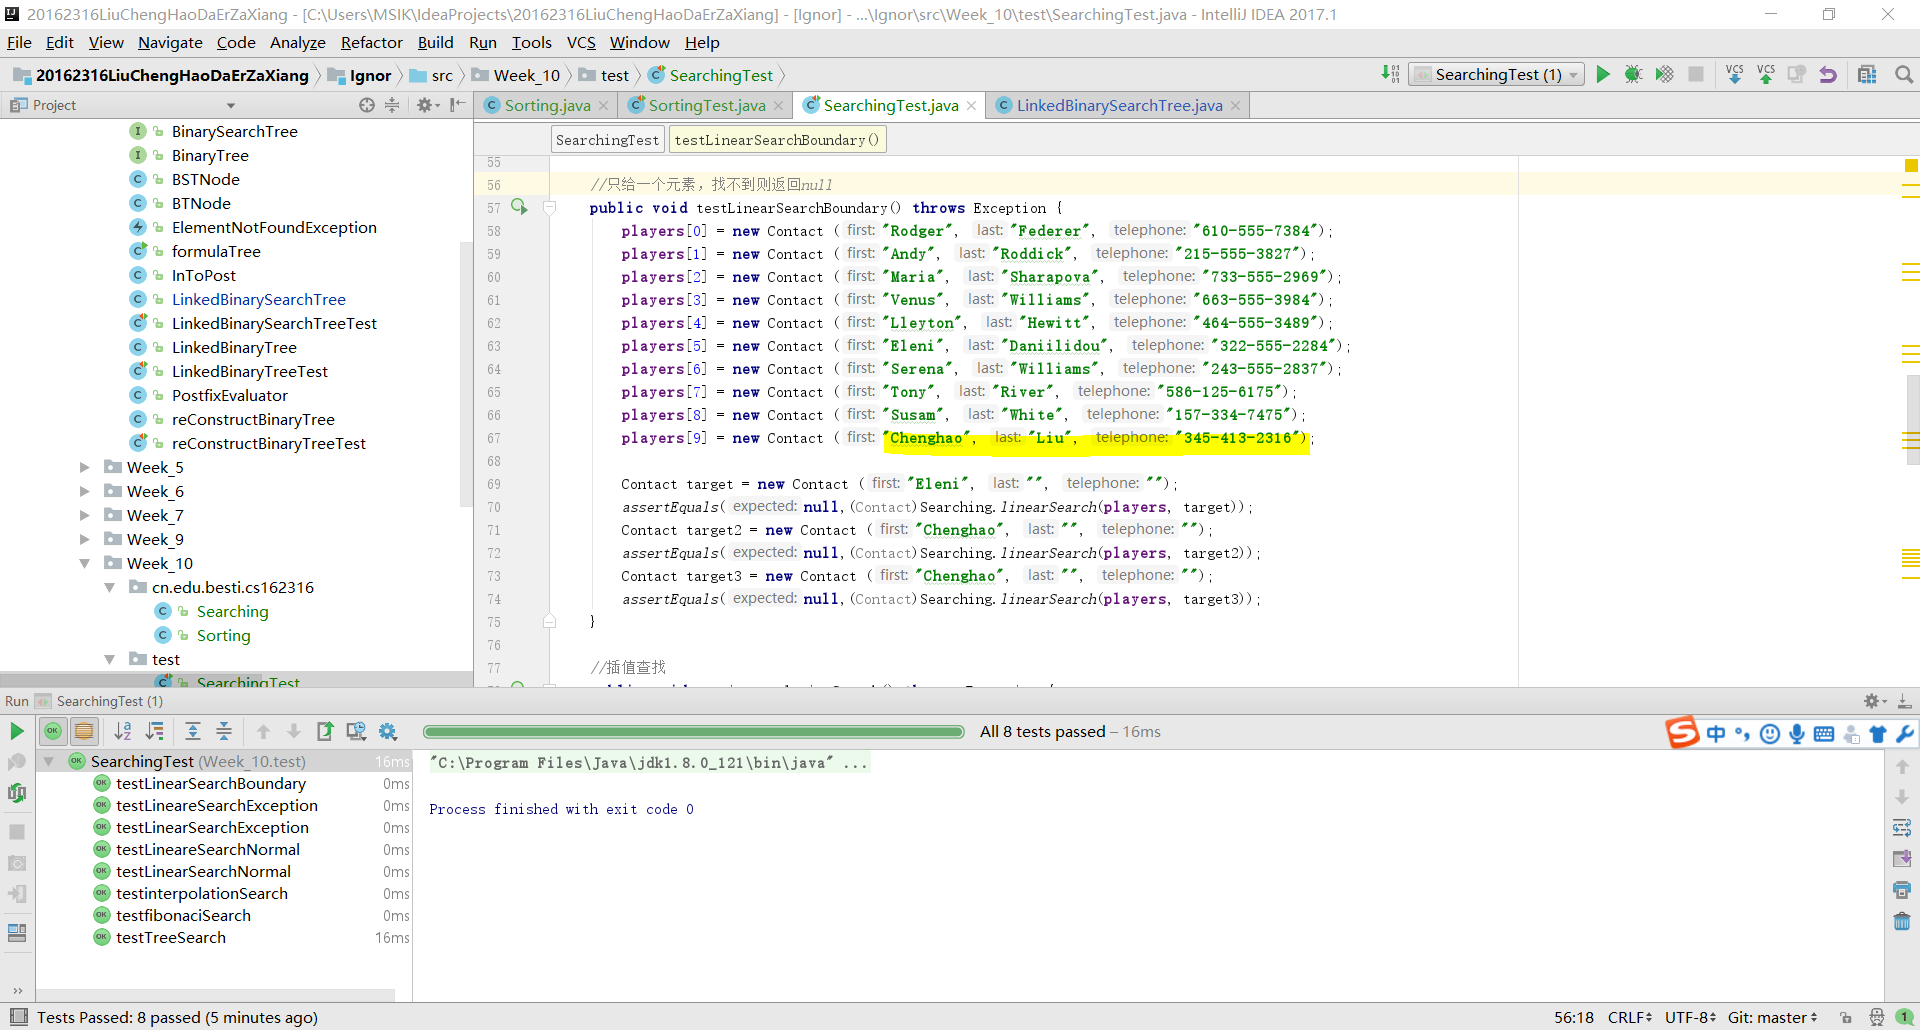The height and width of the screenshot is (1030, 1920).
Task: Click UTF-8 encoding selector
Action: point(1690,1017)
